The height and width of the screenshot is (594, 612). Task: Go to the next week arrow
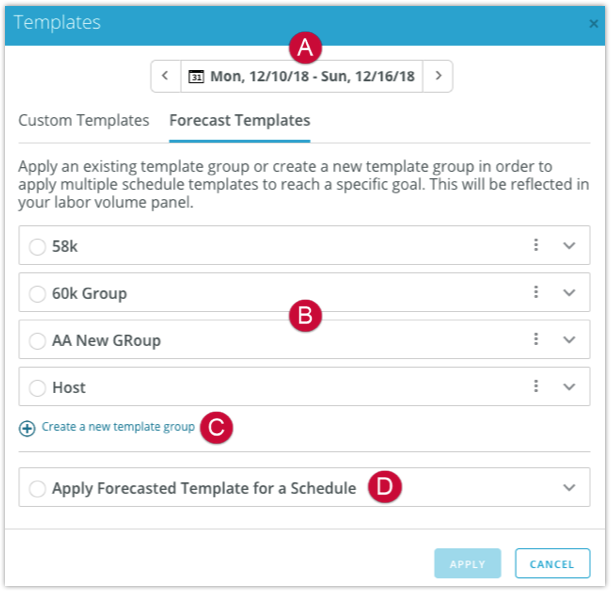click(438, 76)
